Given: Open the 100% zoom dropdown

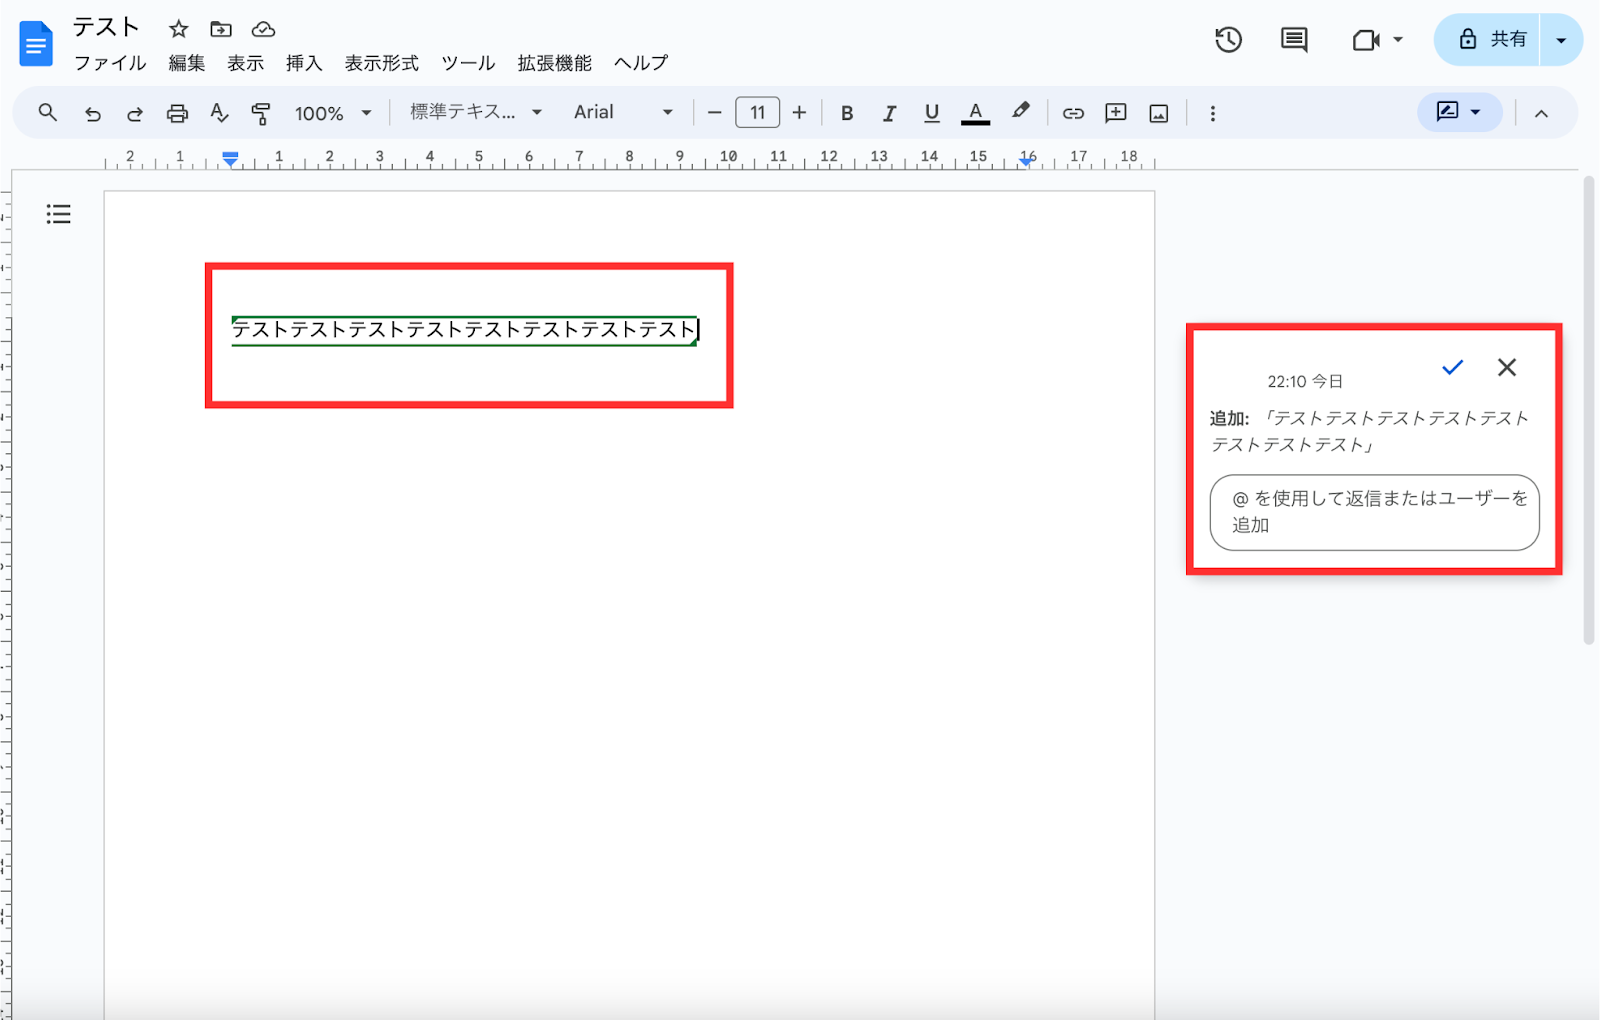Looking at the screenshot, I should [x=333, y=113].
